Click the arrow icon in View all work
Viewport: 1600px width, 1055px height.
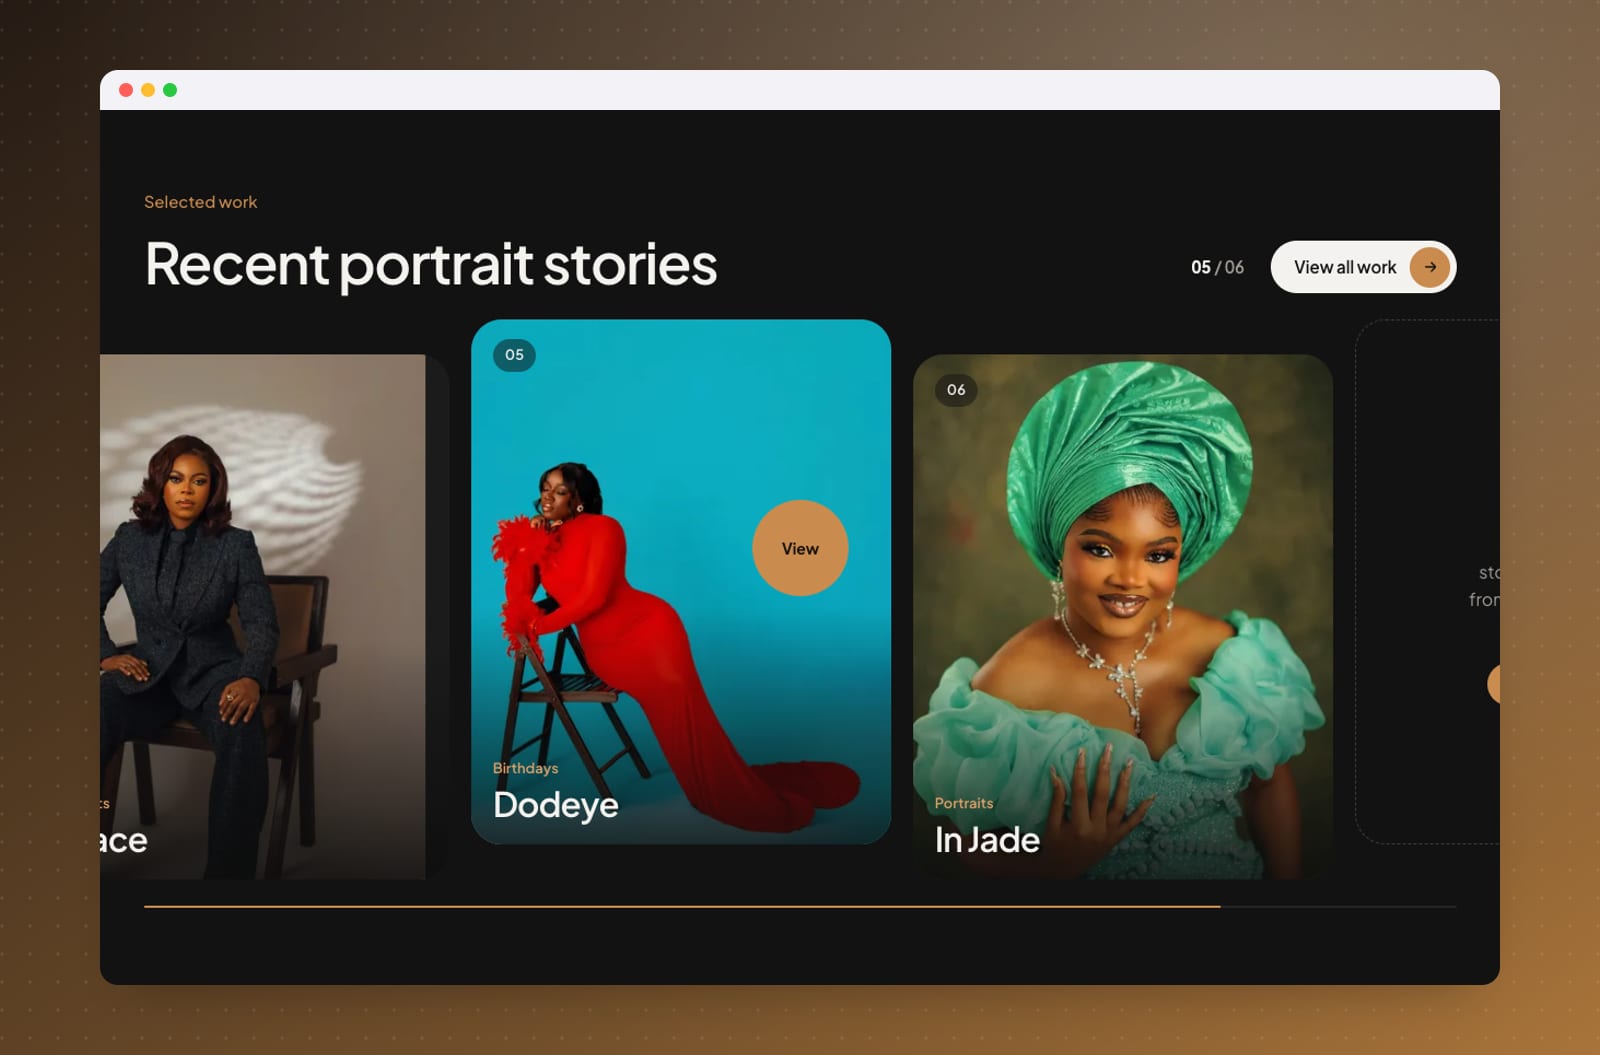click(1430, 267)
